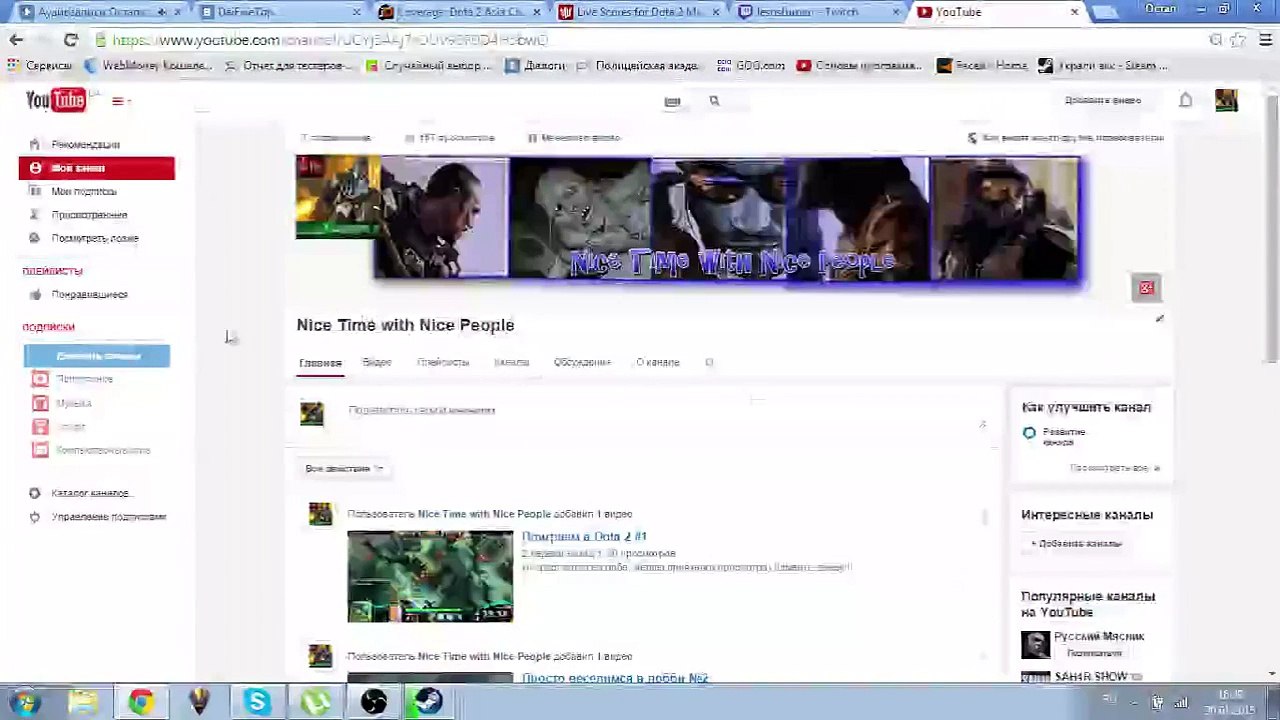This screenshot has height=720, width=1280.
Task: Click the YouTube logo
Action: coord(56,100)
